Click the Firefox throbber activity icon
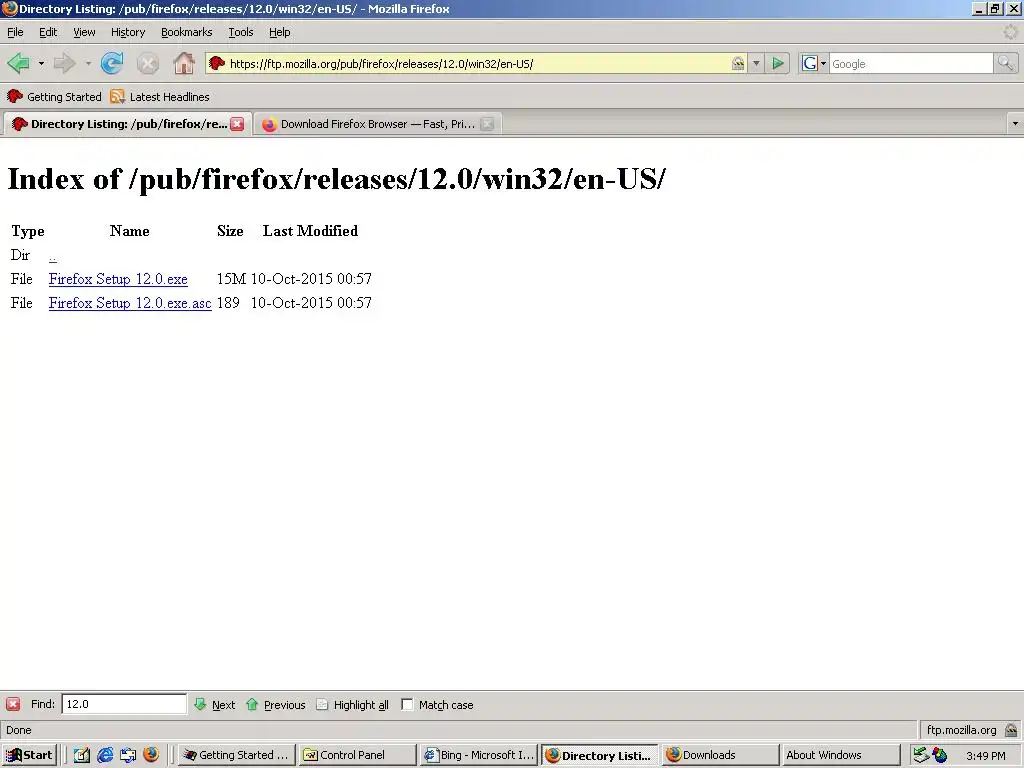The height and width of the screenshot is (768, 1024). click(1010, 32)
